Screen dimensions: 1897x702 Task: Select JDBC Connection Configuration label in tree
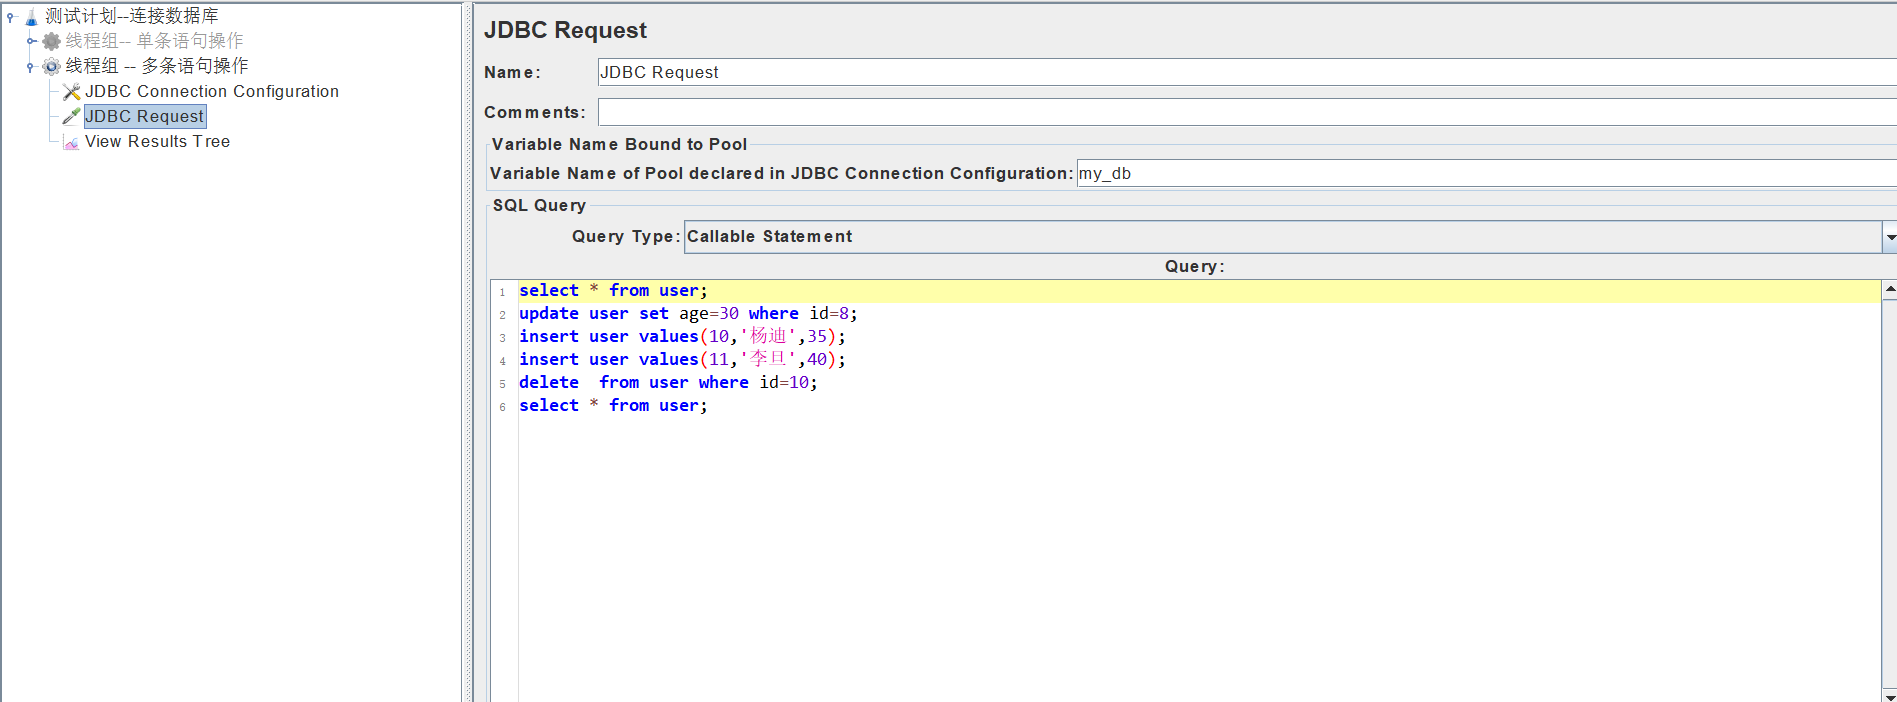pyautogui.click(x=211, y=92)
